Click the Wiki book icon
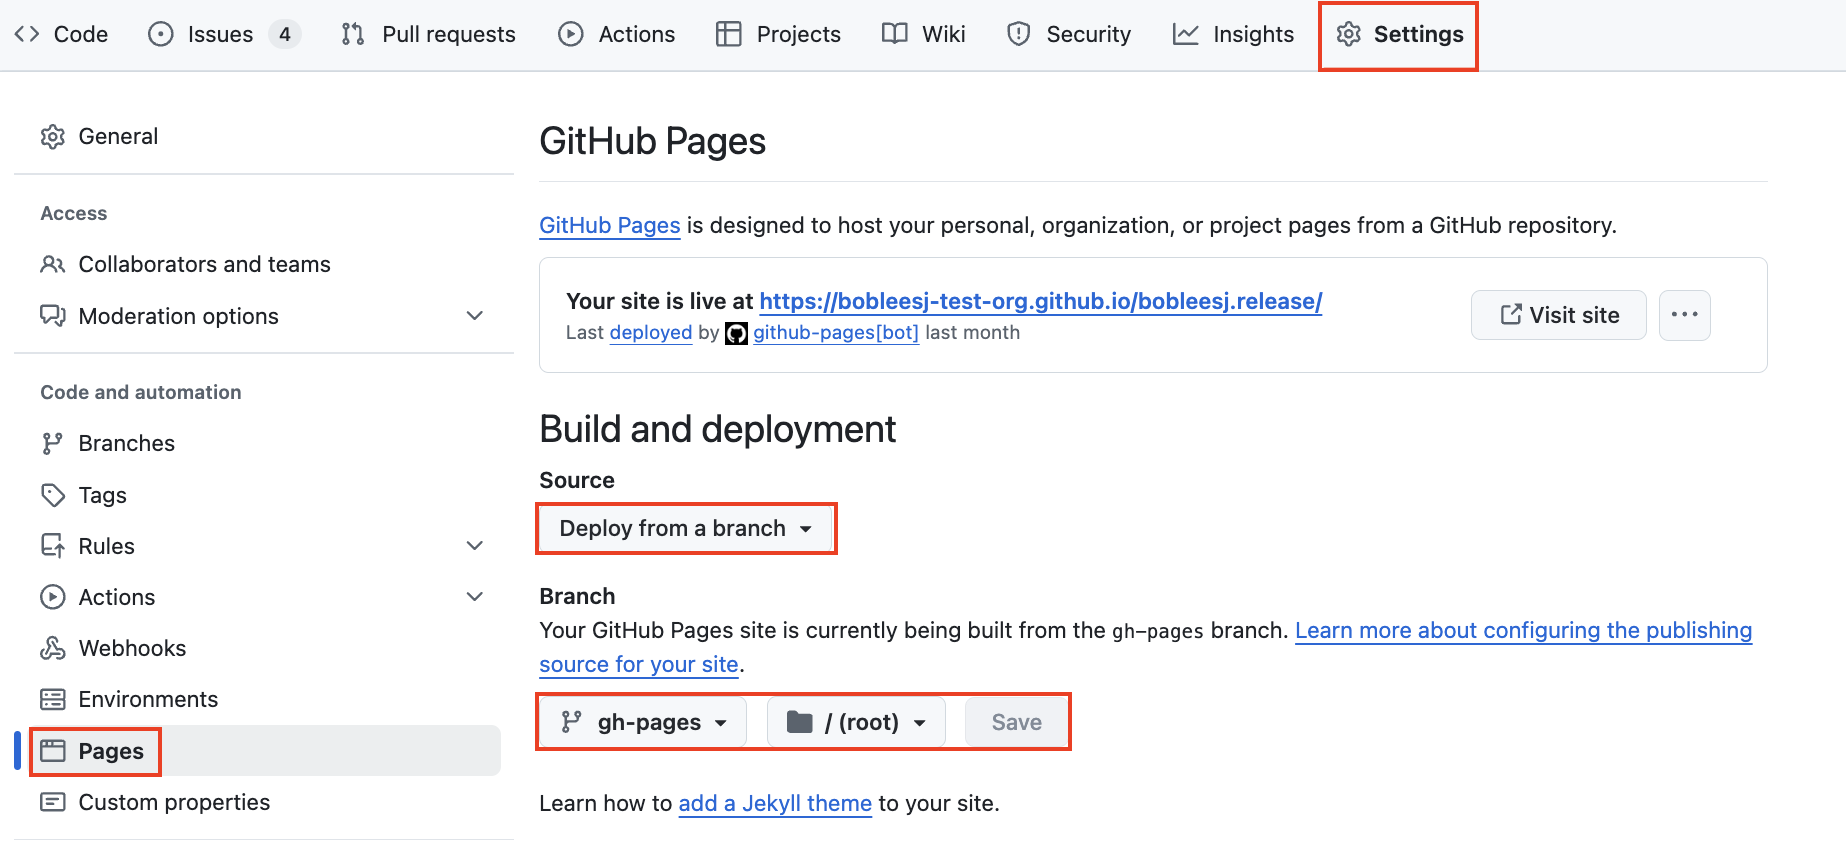This screenshot has width=1846, height=844. click(895, 34)
